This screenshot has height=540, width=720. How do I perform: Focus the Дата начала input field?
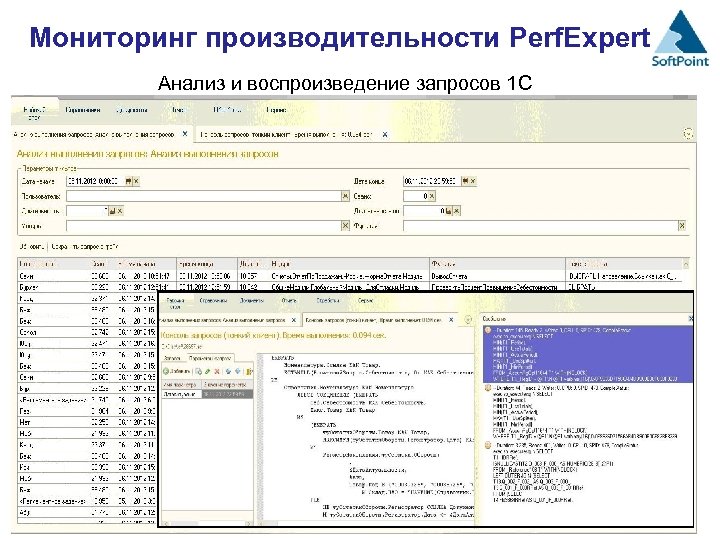[x=96, y=181]
